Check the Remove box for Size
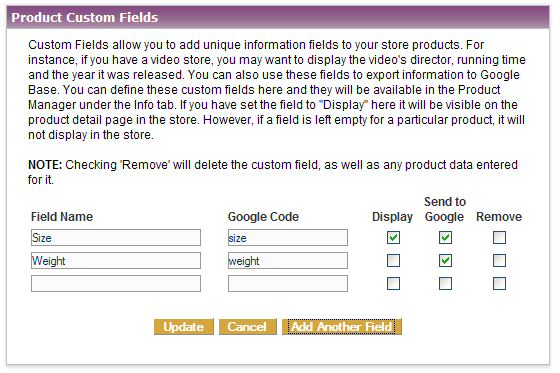The height and width of the screenshot is (373, 560). click(x=499, y=238)
